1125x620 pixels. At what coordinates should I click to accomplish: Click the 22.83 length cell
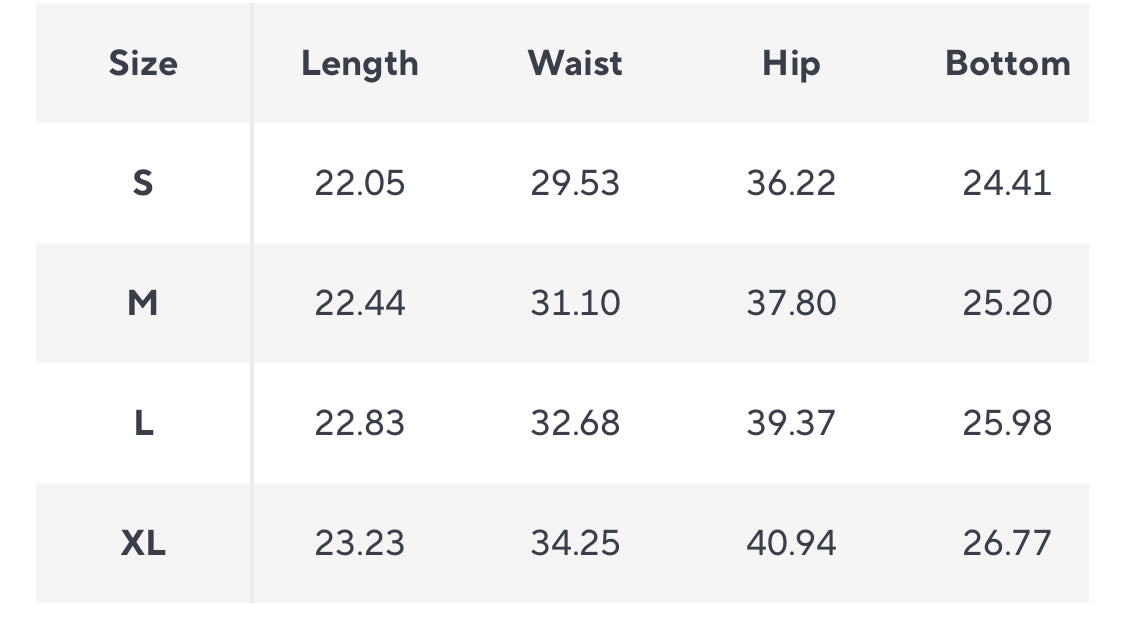[x=359, y=423]
